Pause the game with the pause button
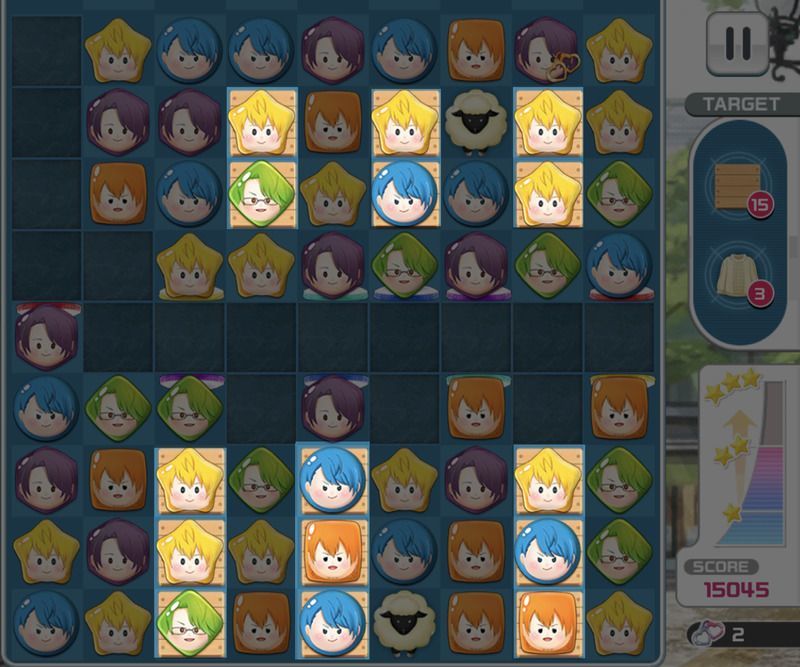Screen dimensions: 800x667 pyautogui.click(x=737, y=44)
